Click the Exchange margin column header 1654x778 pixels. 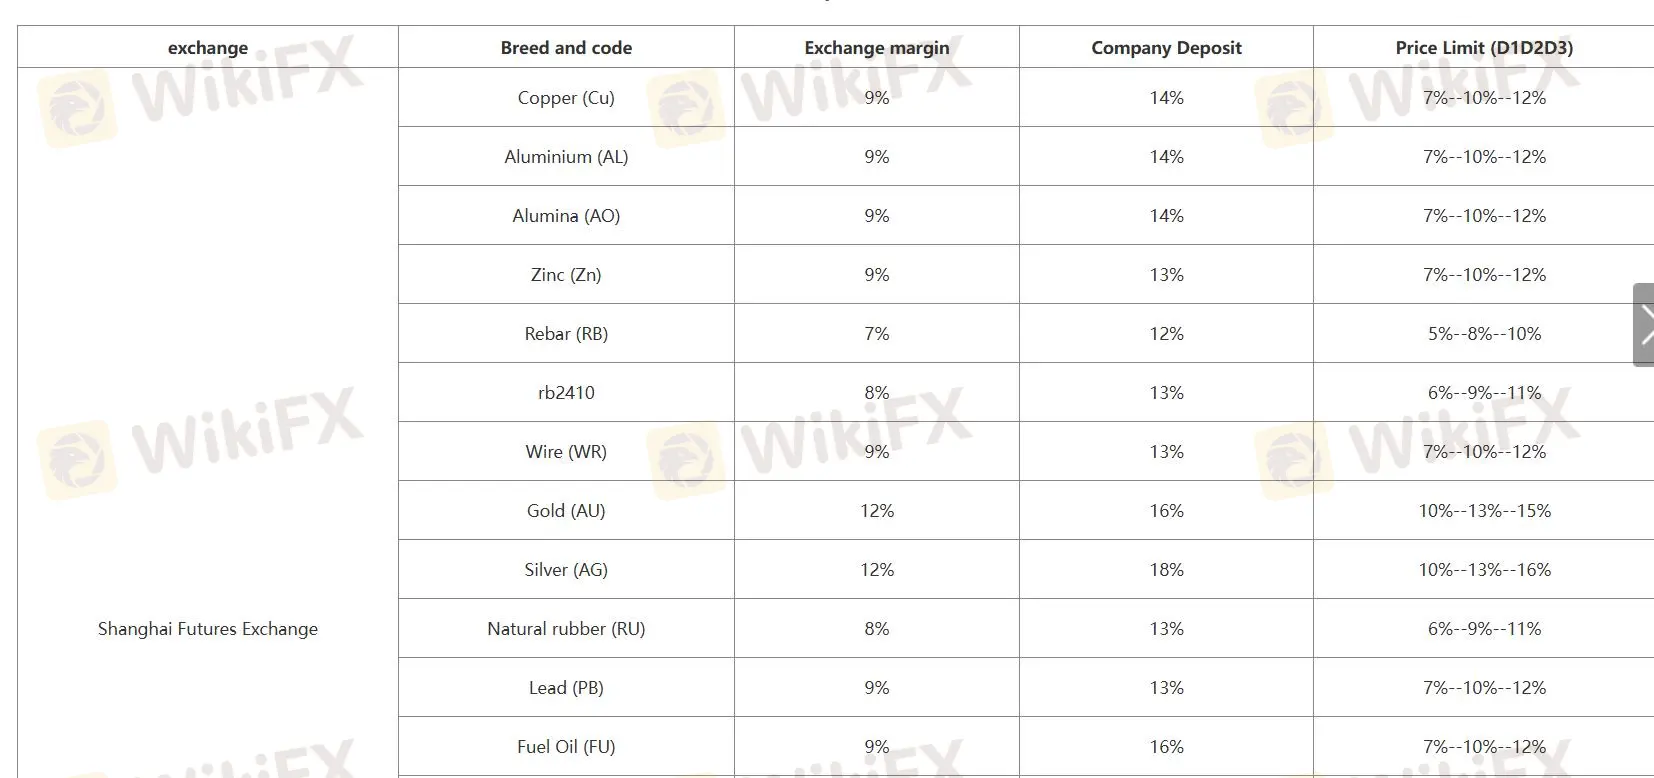coord(877,47)
